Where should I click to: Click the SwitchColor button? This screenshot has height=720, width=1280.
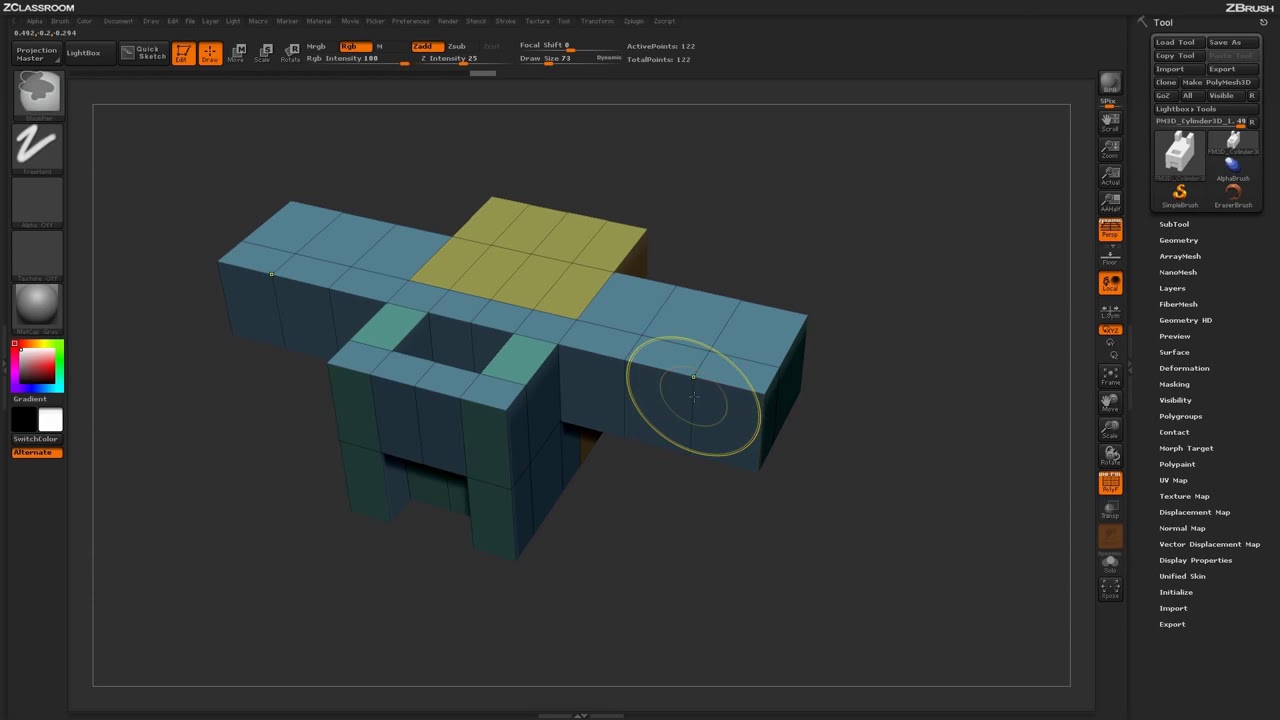(35, 439)
